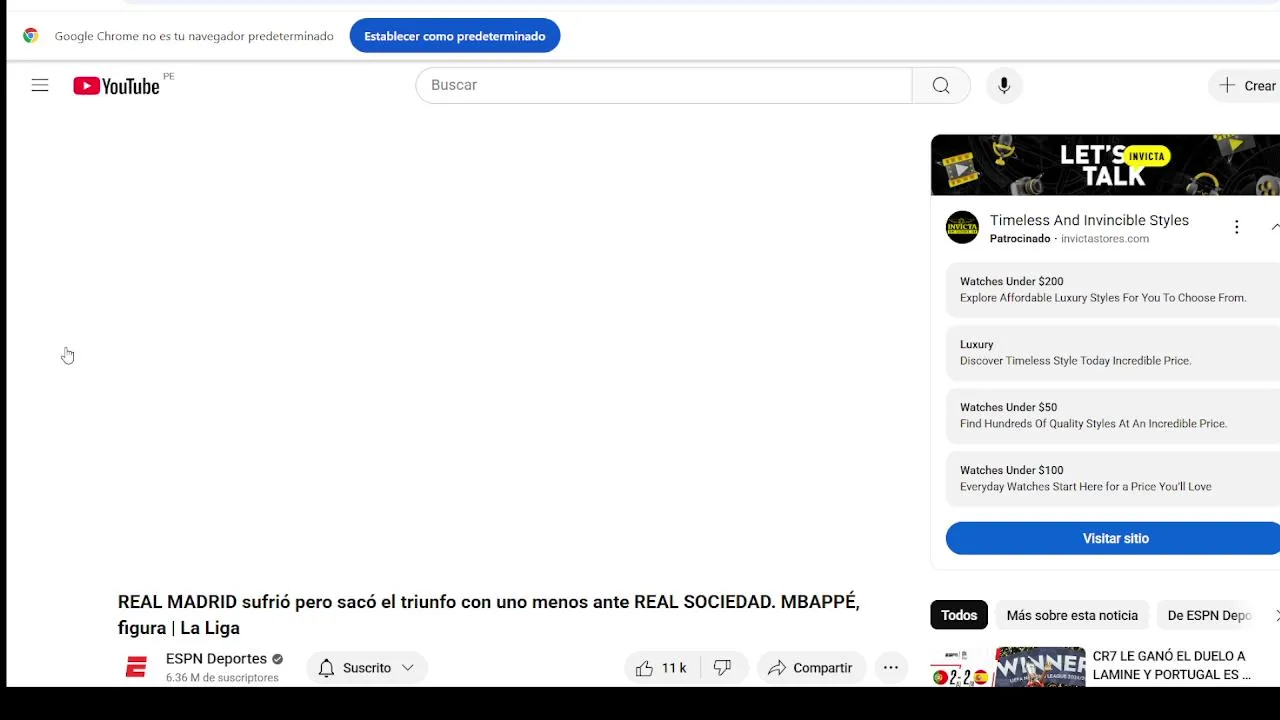Set Chrome as default with Establecer como predeterminado
The image size is (1280, 720).
[455, 36]
